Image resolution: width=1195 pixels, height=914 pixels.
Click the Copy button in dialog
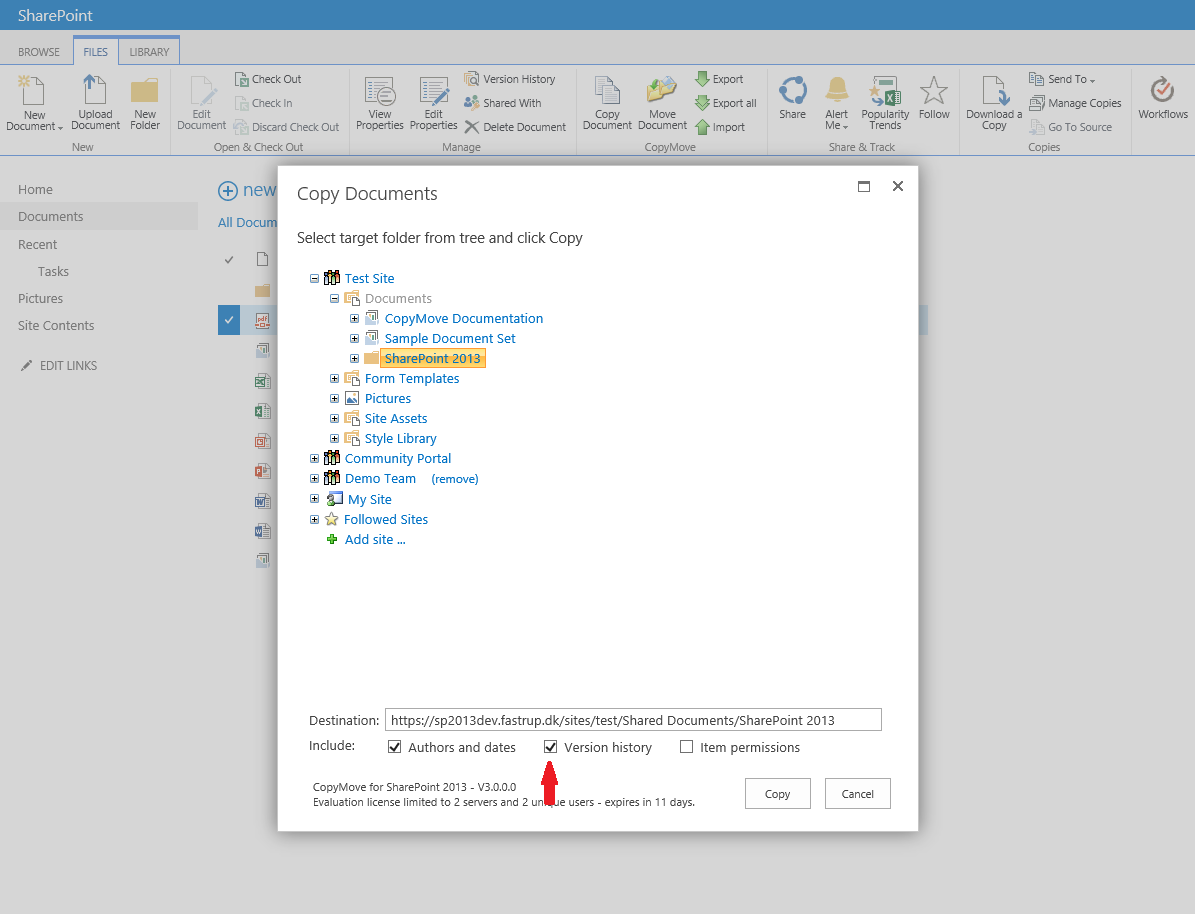[777, 794]
